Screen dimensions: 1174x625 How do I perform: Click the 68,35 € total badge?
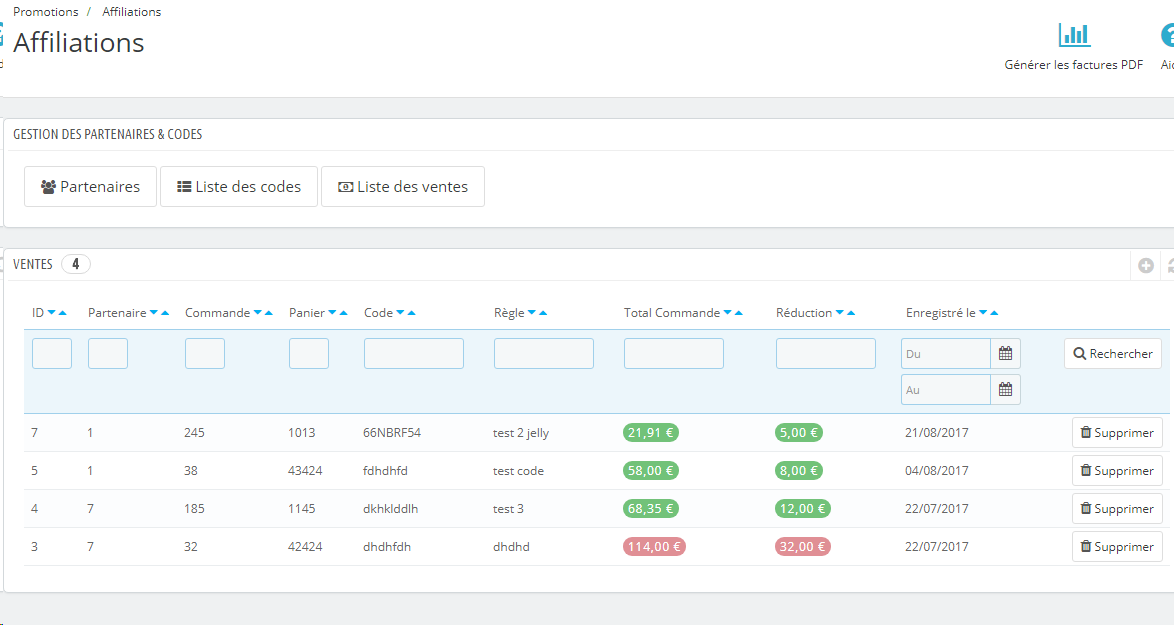point(651,508)
